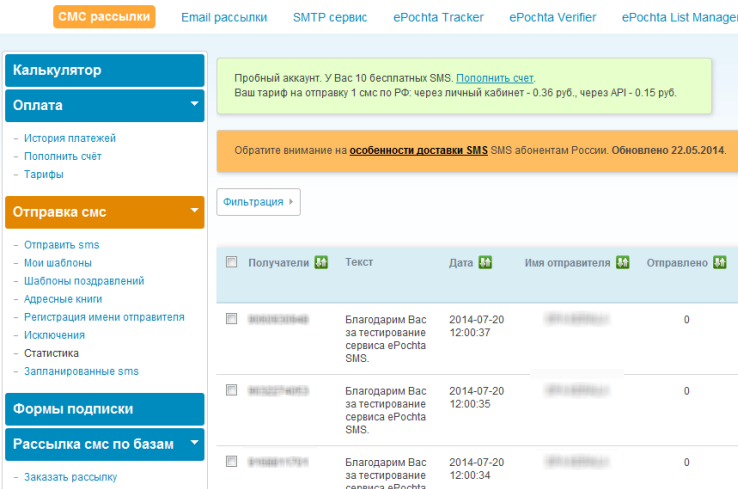This screenshot has height=489, width=738.
Task: Select the second SMS row checkbox
Action: (x=232, y=390)
